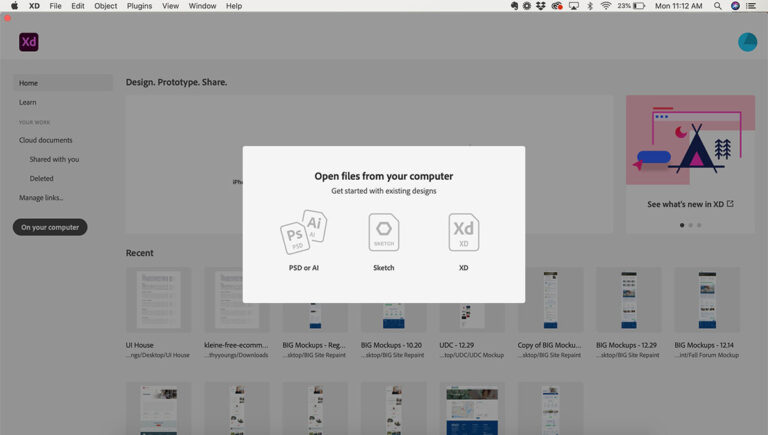Select the second carousel dot
The height and width of the screenshot is (435, 768).
[x=691, y=225]
